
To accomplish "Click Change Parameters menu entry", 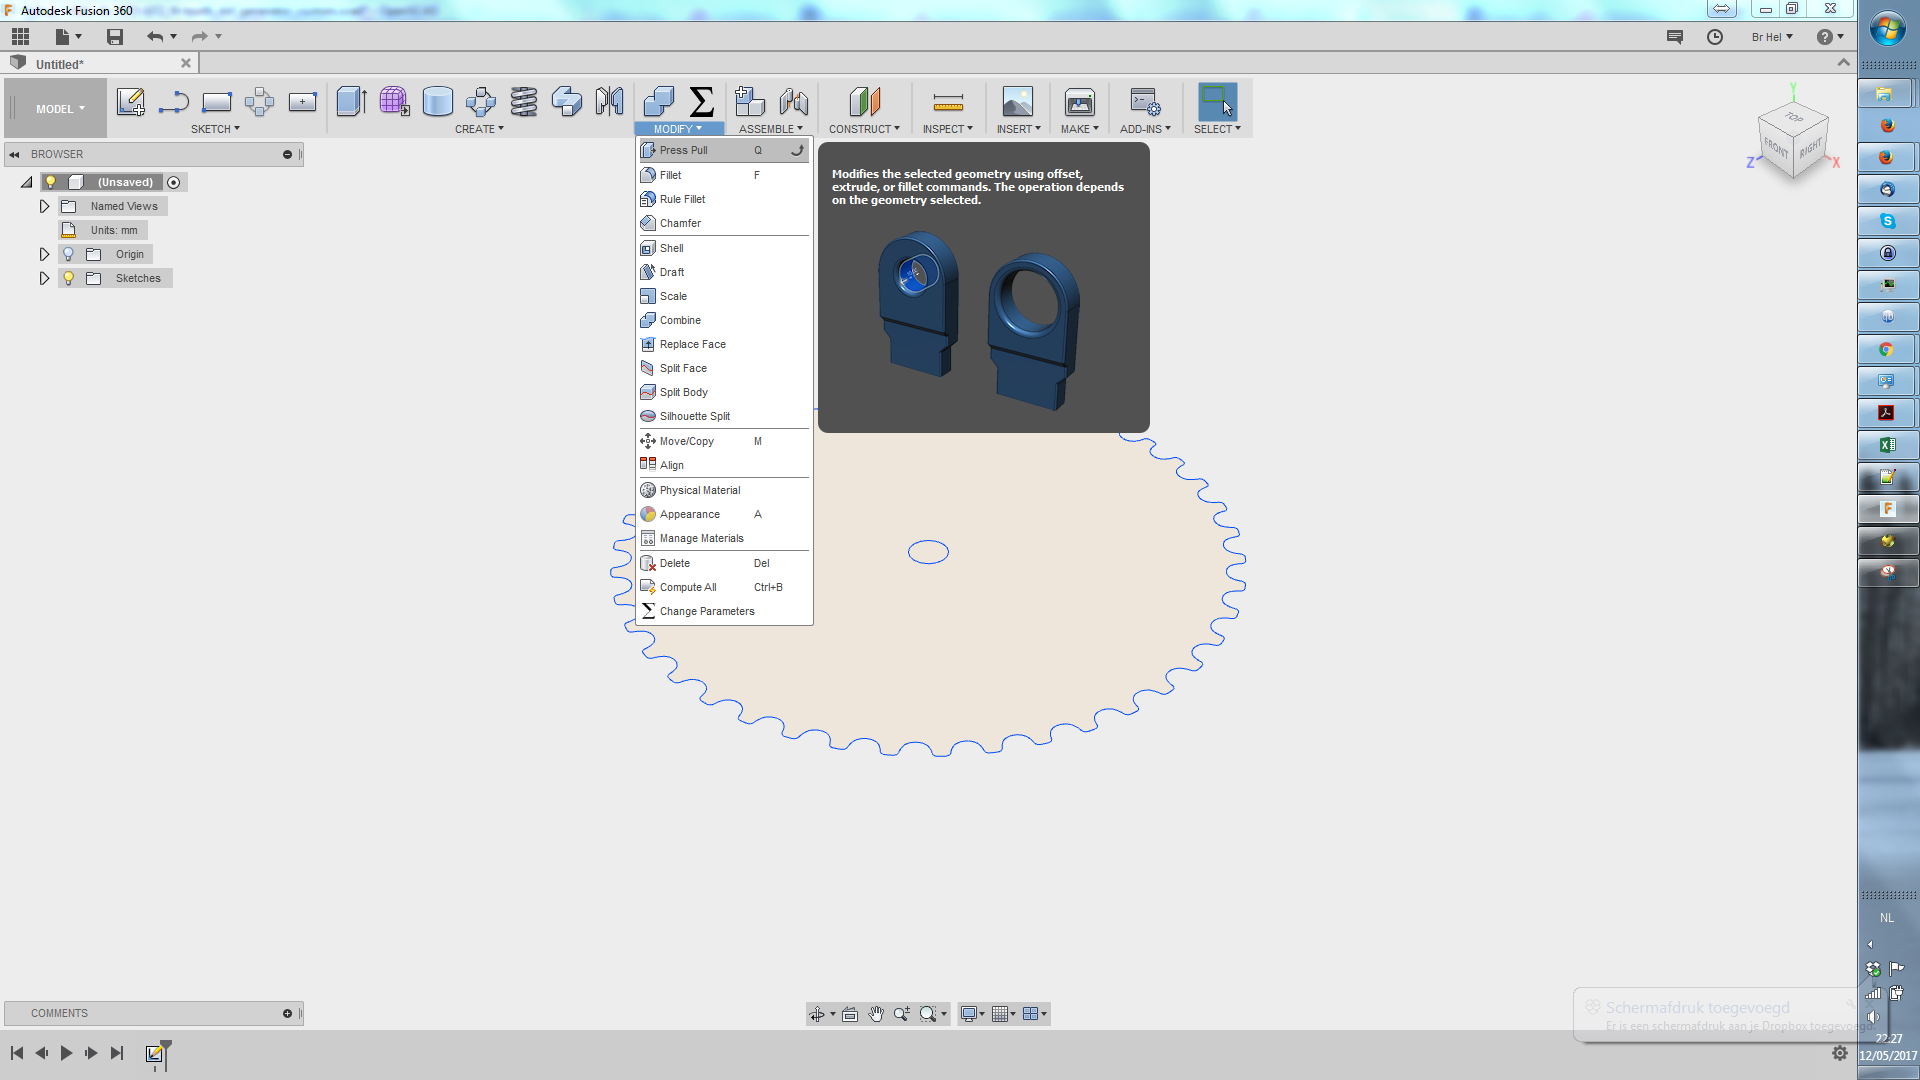I will [706, 611].
